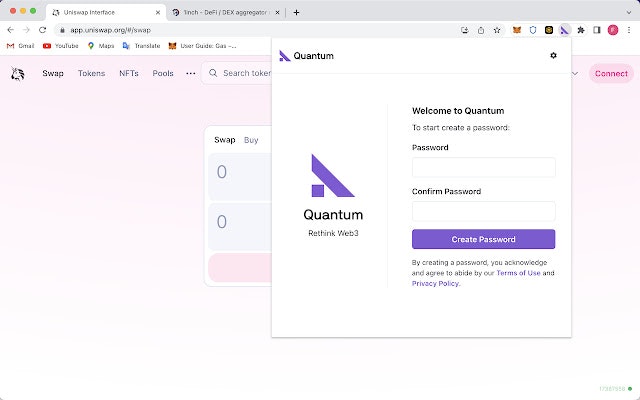The height and width of the screenshot is (400, 640).
Task: Open the Uniswap more options ellipsis menu
Action: point(191,73)
